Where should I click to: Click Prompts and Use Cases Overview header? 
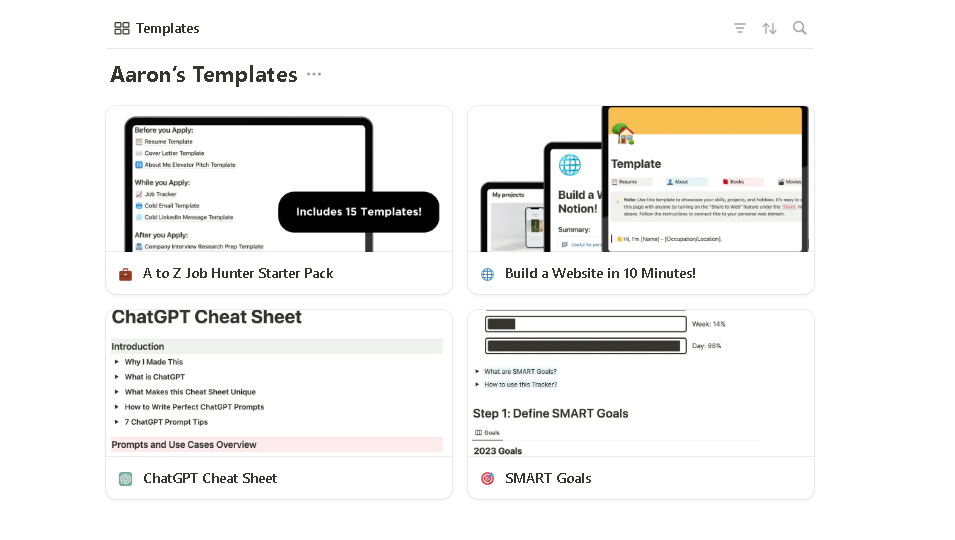(x=277, y=444)
